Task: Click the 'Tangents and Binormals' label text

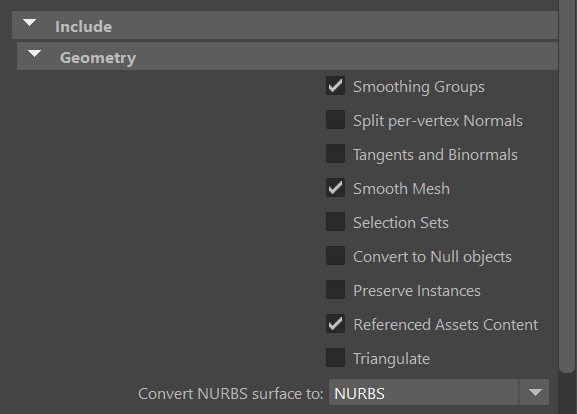Action: (435, 155)
